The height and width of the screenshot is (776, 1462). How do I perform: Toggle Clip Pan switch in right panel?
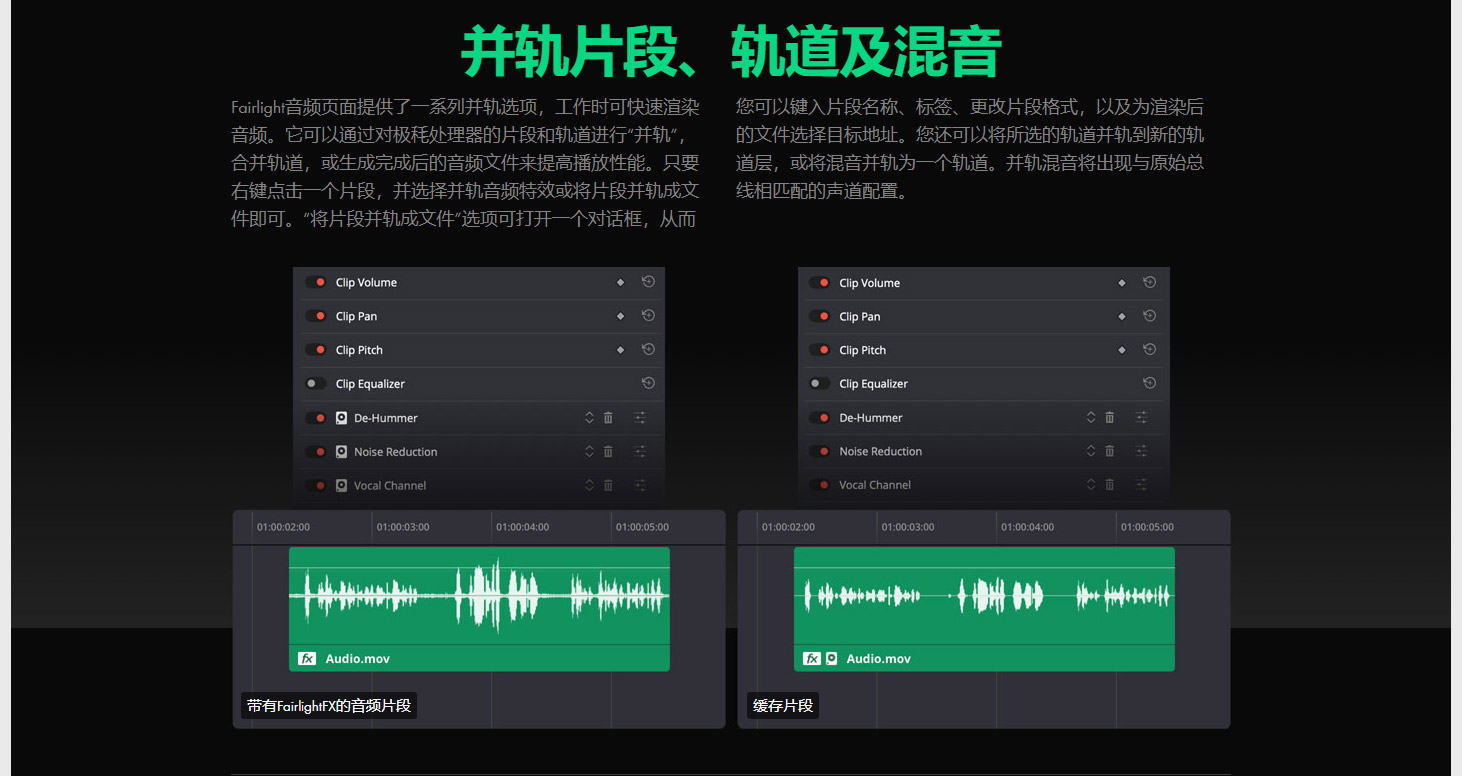click(820, 316)
